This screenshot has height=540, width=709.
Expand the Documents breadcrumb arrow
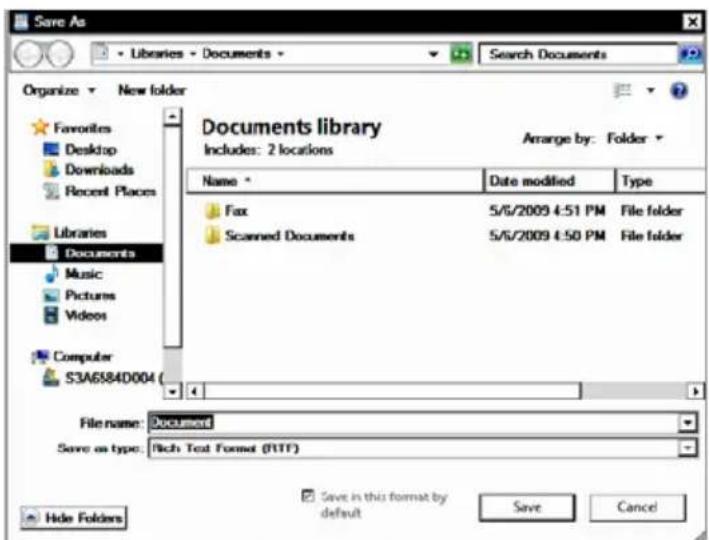pyautogui.click(x=281, y=54)
